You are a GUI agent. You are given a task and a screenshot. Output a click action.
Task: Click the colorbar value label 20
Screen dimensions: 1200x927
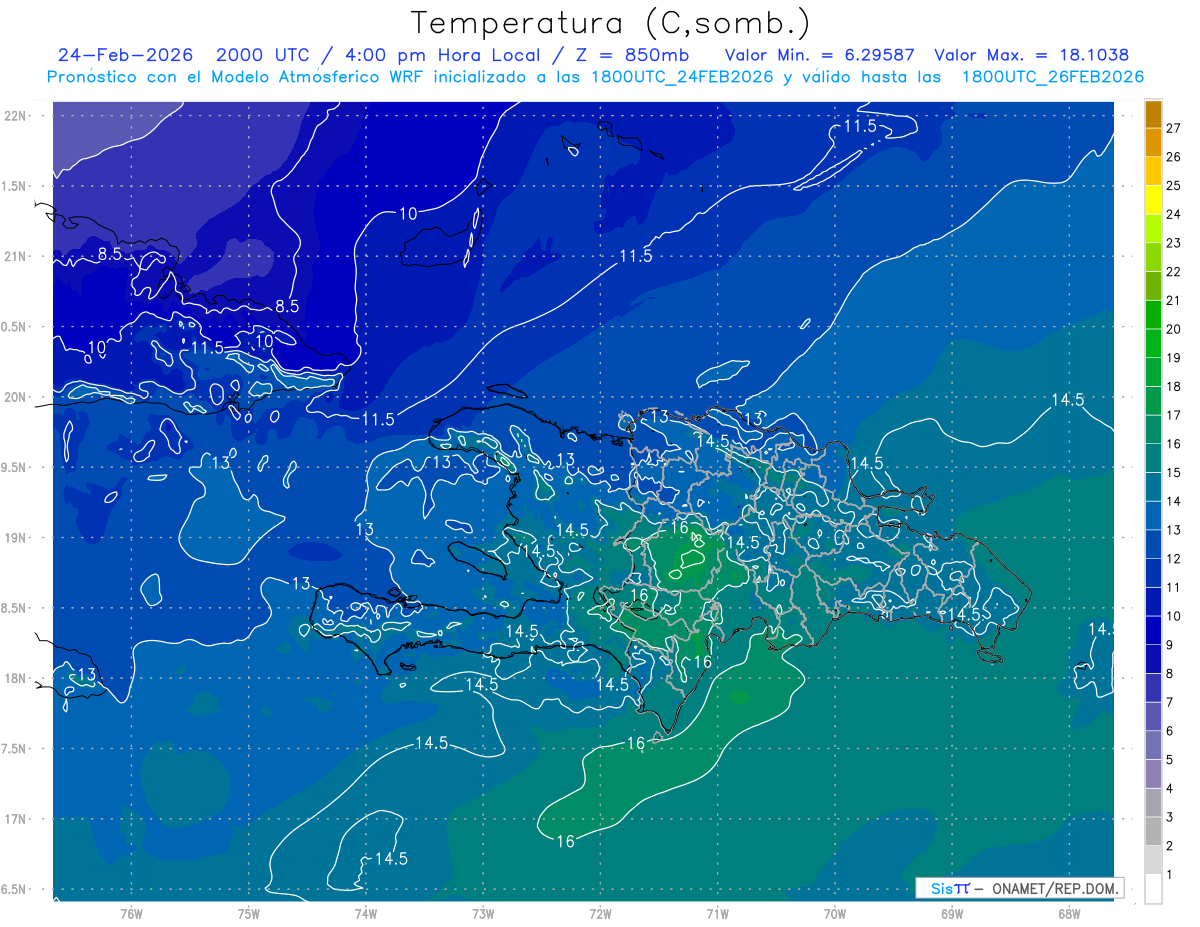pos(1173,329)
